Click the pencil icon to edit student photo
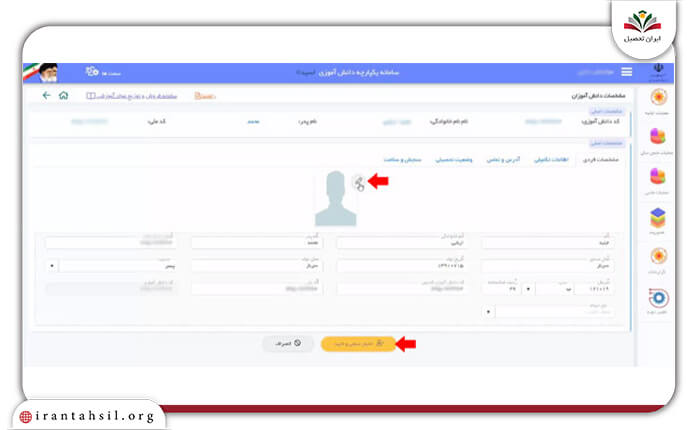The width and height of the screenshot is (700, 430). [x=359, y=182]
